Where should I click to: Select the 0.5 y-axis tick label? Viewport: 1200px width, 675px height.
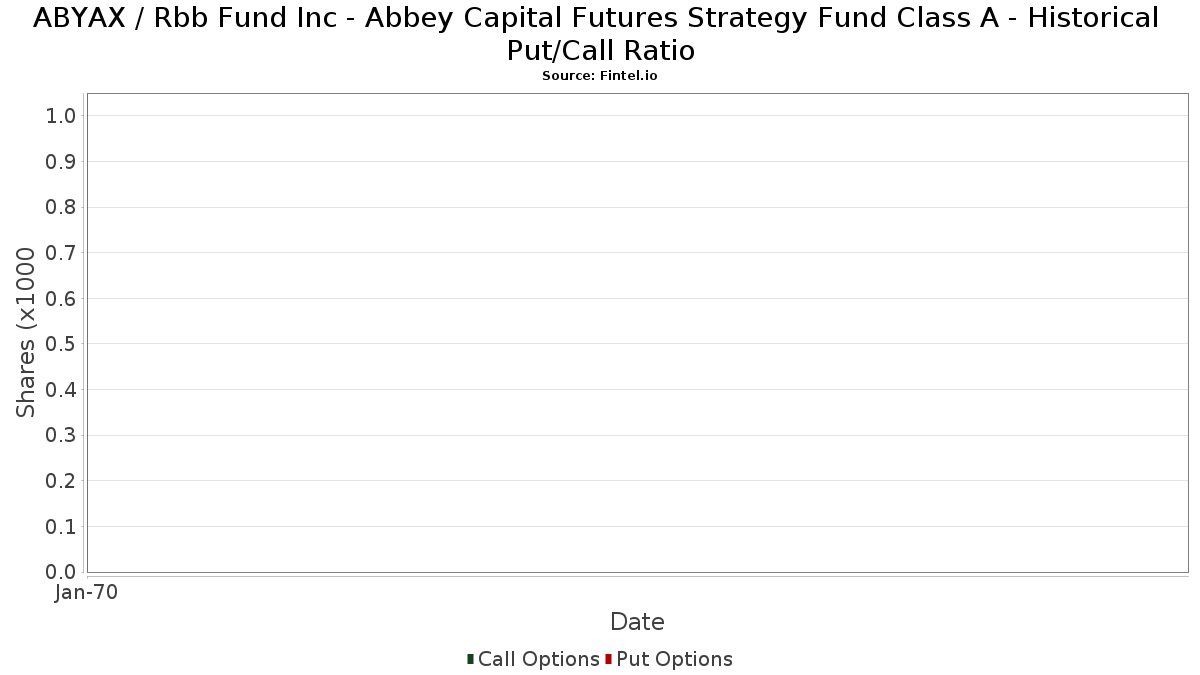[61, 344]
